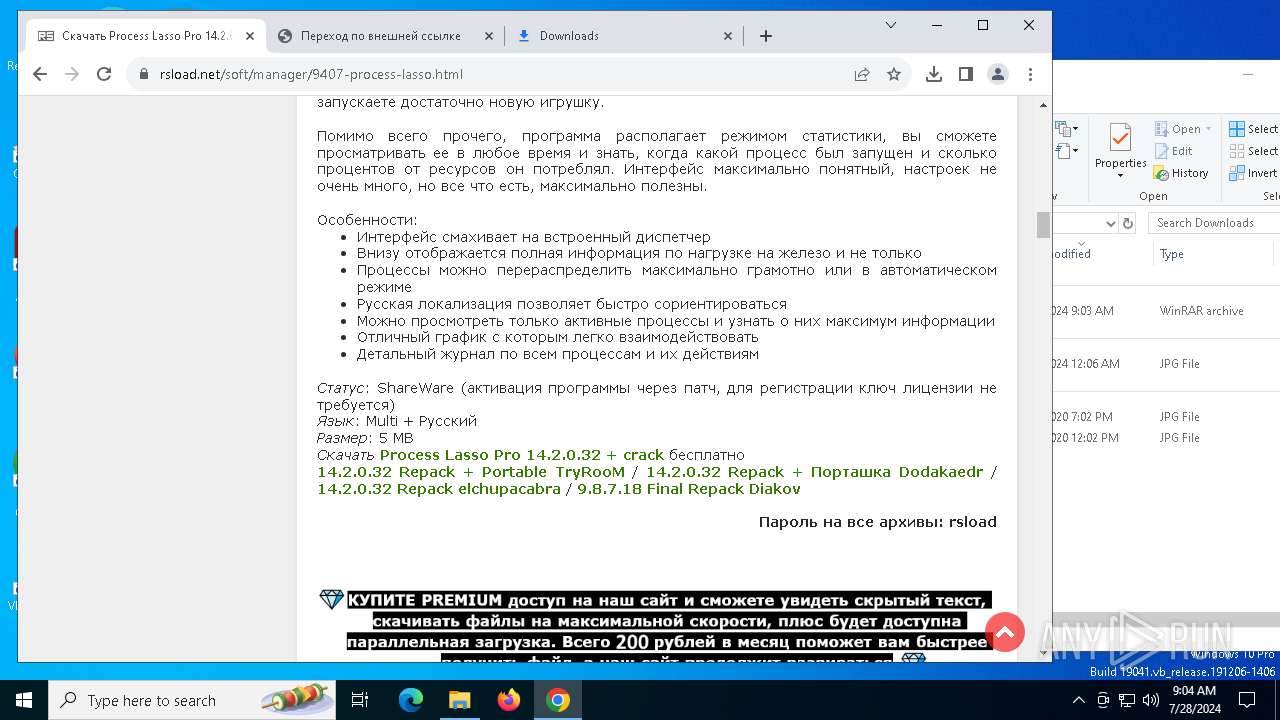The height and width of the screenshot is (720, 1280).
Task: Click Properties in Explorer ribbon
Action: pos(1121,150)
